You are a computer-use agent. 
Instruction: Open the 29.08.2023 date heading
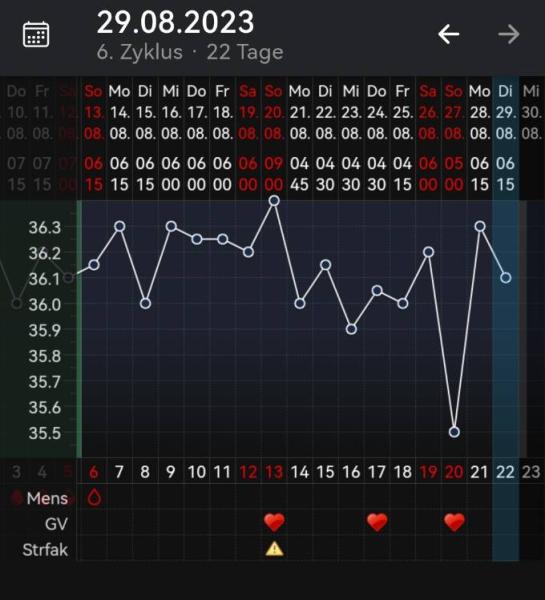(175, 22)
